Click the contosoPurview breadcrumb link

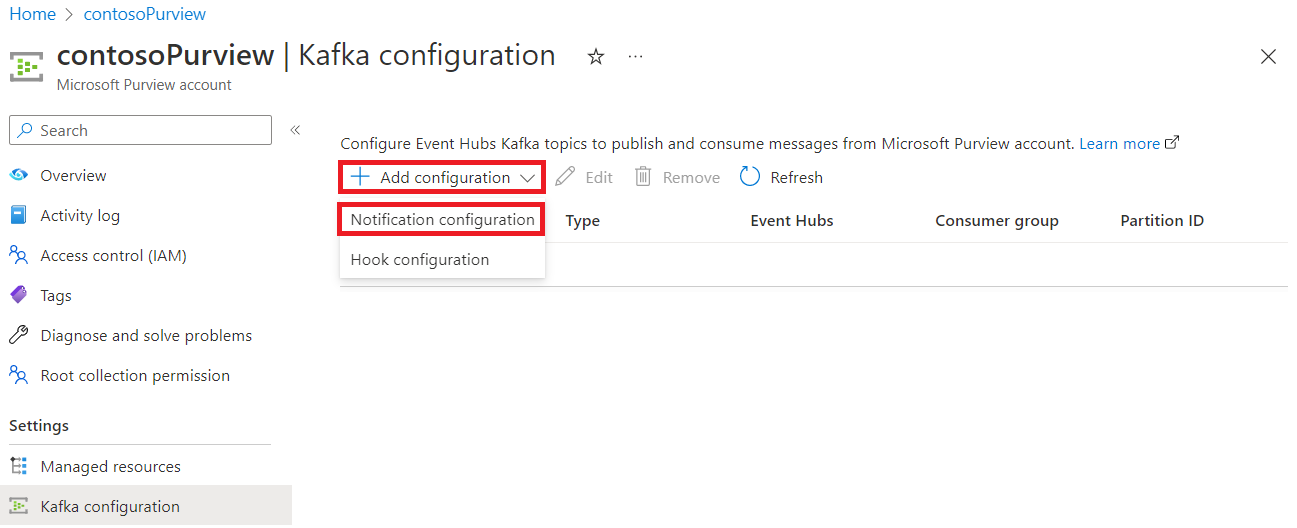click(145, 14)
